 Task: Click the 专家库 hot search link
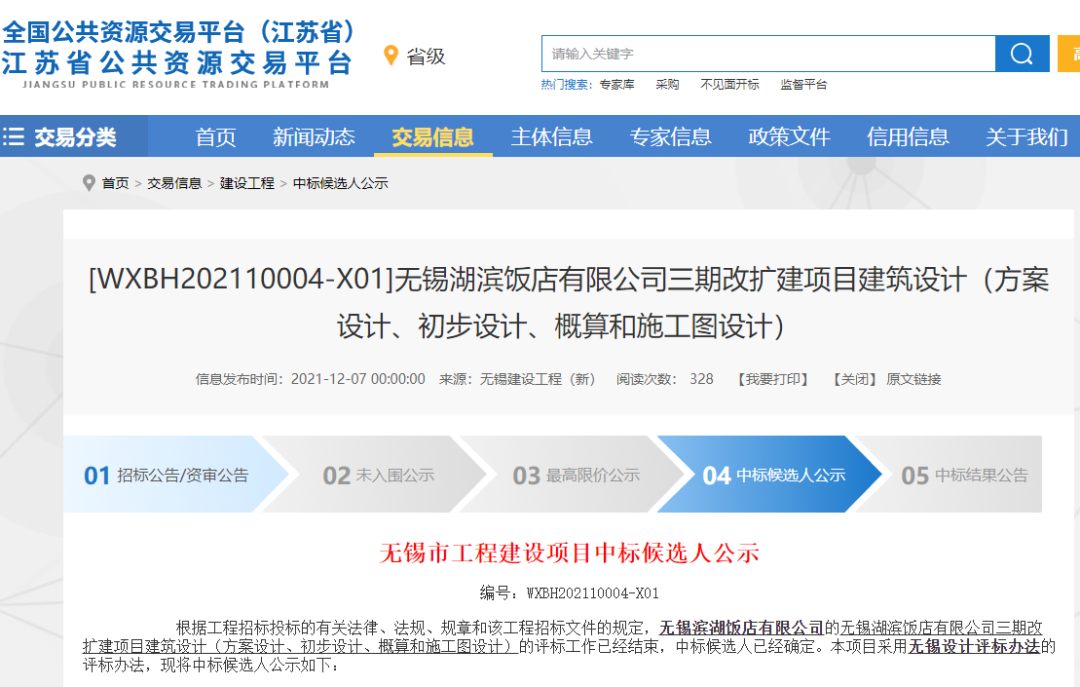617,85
